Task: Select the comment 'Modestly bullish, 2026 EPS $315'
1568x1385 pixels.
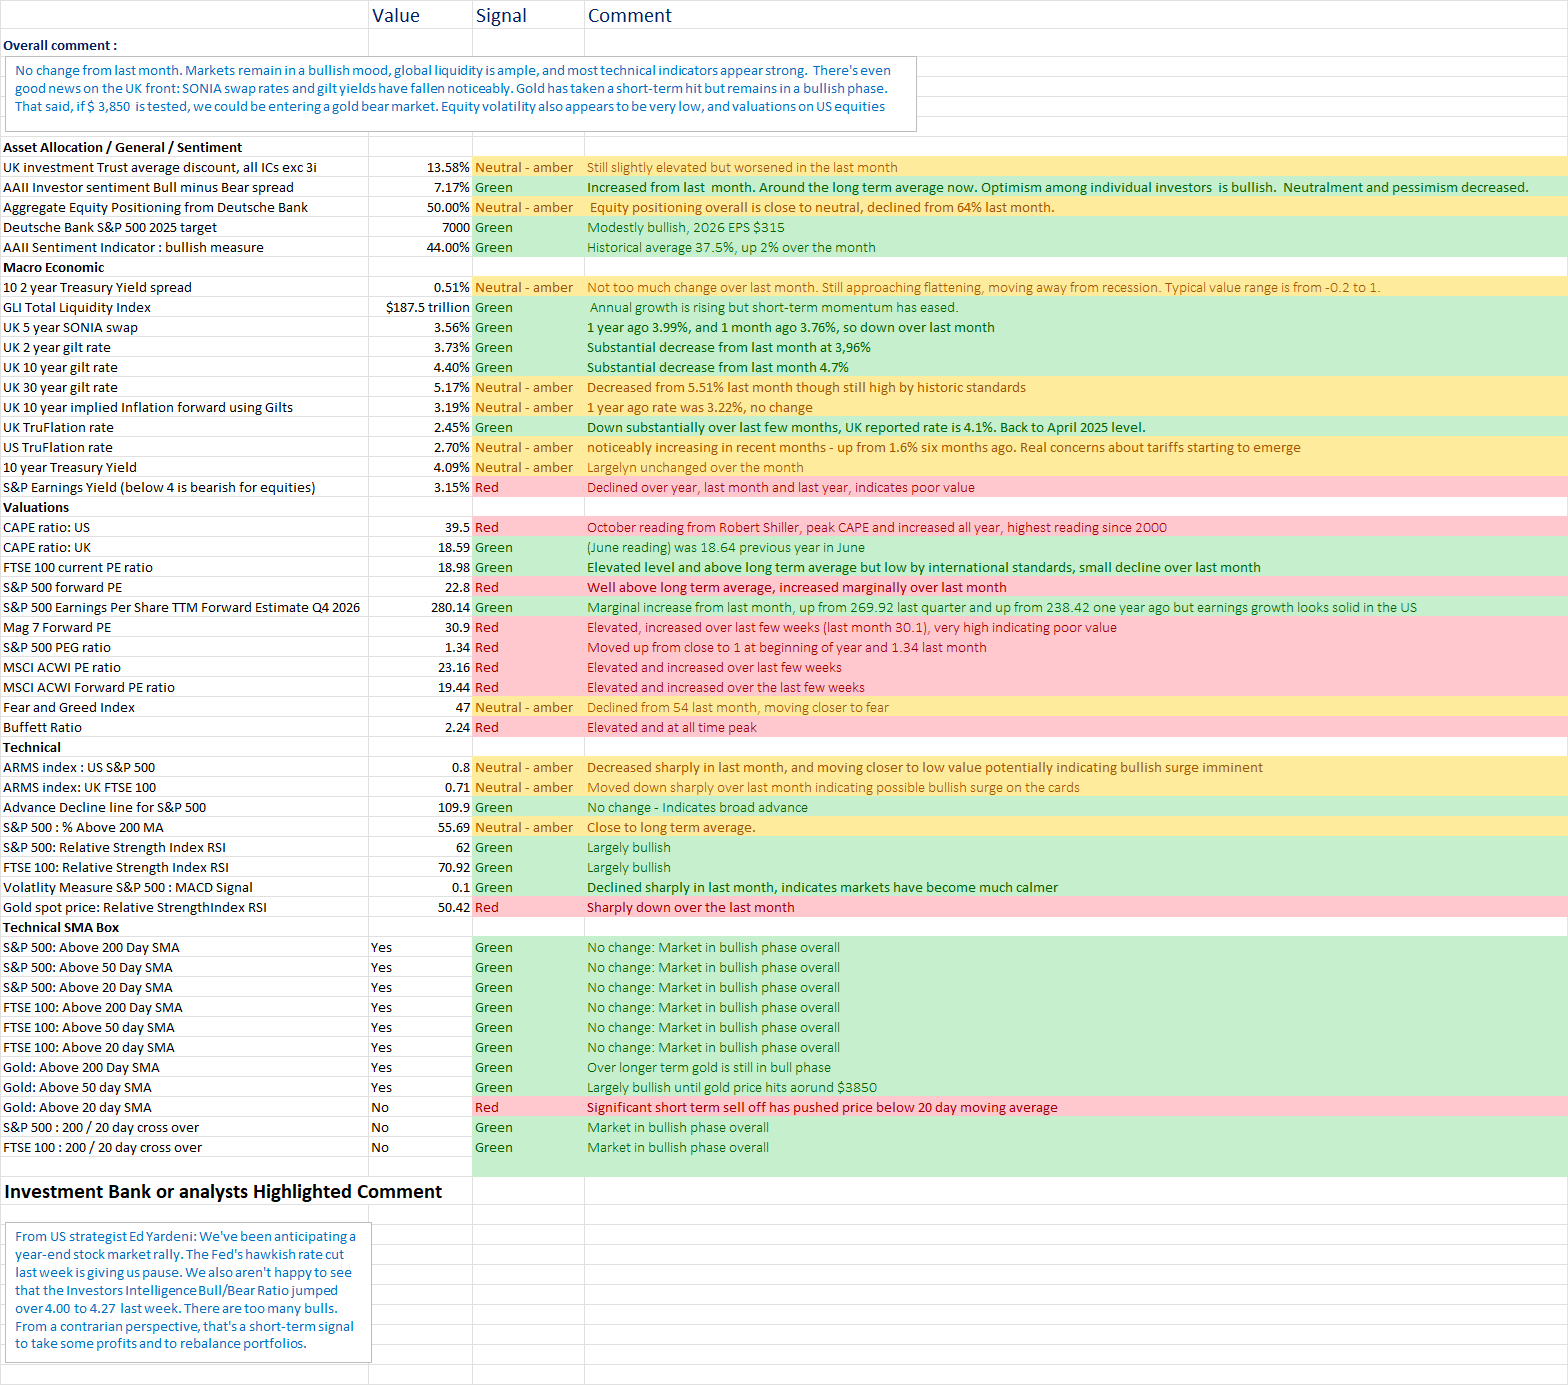Action: pyautogui.click(x=685, y=227)
